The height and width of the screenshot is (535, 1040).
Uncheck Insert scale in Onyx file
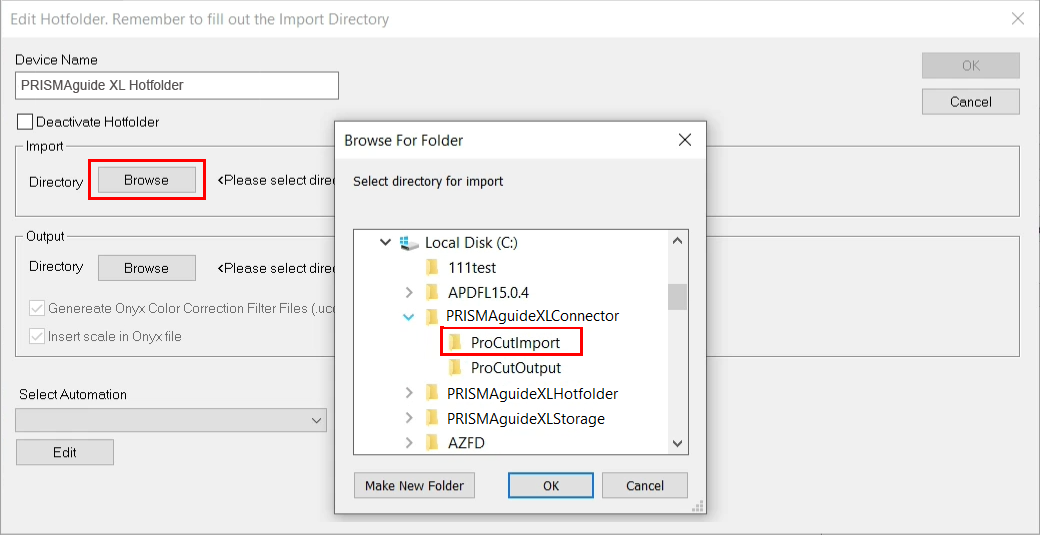click(x=39, y=337)
